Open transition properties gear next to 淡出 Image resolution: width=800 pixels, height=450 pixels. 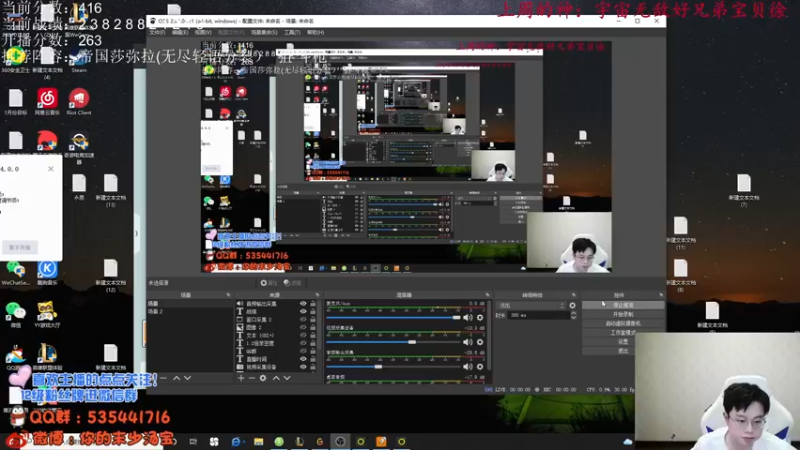[572, 306]
